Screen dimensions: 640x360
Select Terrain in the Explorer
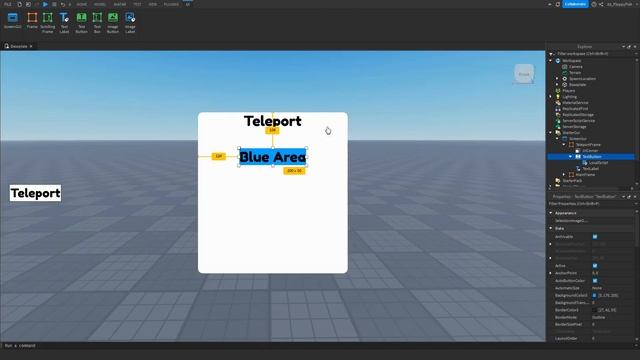[575, 73]
